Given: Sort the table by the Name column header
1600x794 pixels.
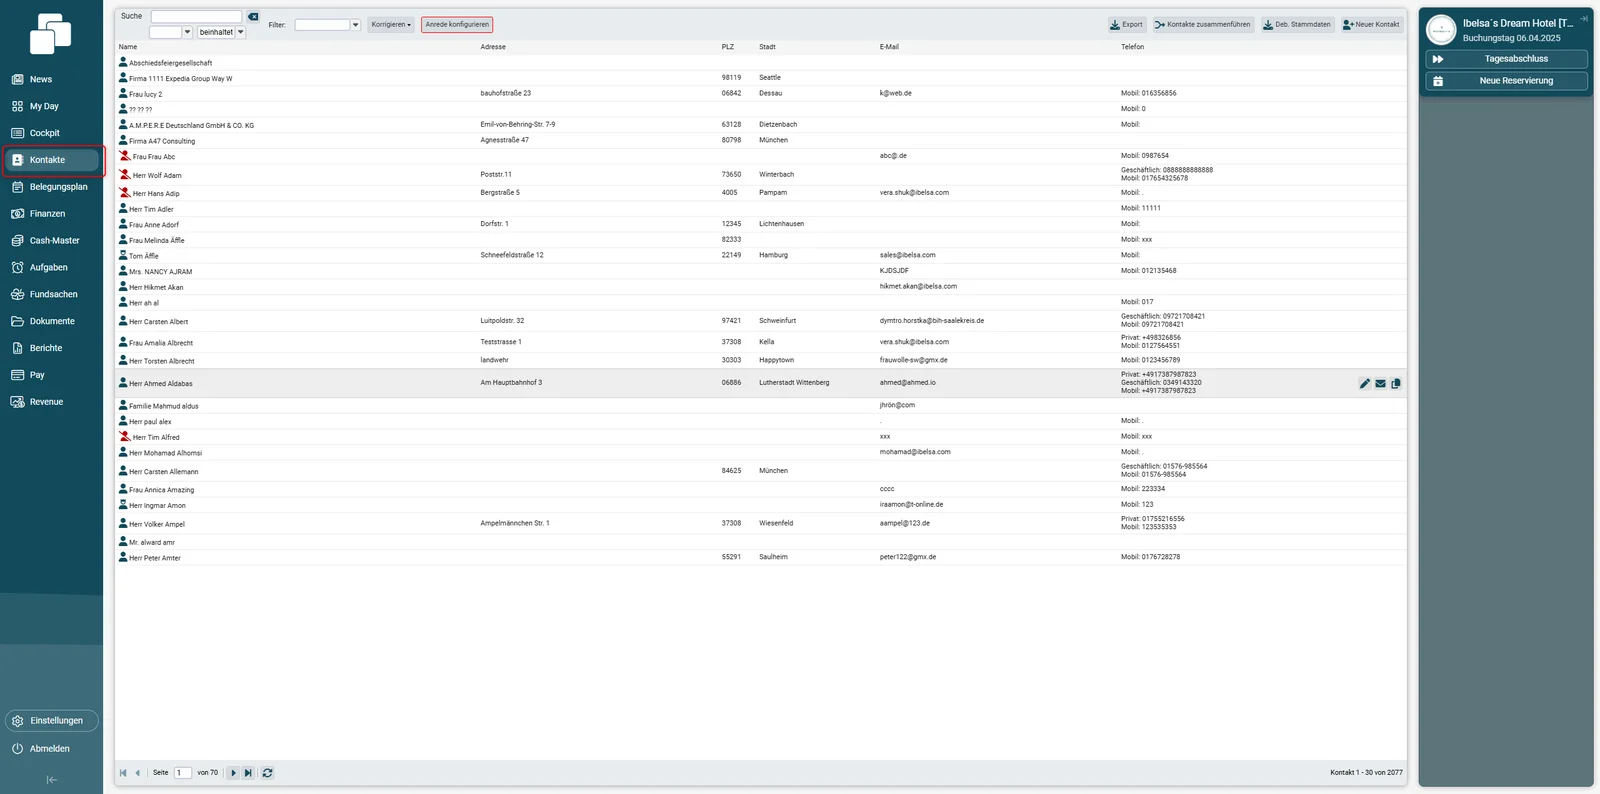Looking at the screenshot, I should click(x=128, y=47).
